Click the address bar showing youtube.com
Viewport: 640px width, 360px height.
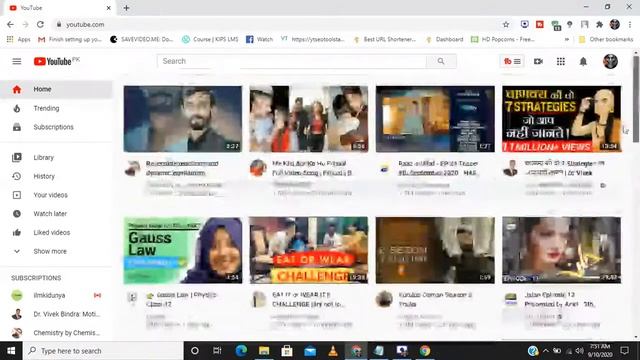(x=278, y=24)
